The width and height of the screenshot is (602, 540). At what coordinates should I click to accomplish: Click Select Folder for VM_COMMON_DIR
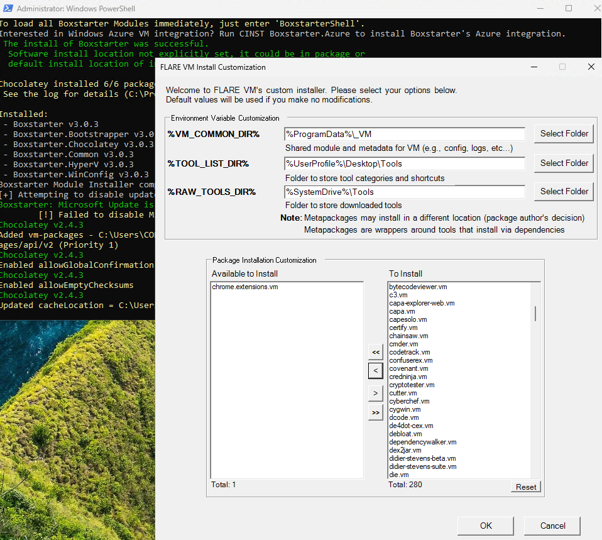[x=564, y=134]
